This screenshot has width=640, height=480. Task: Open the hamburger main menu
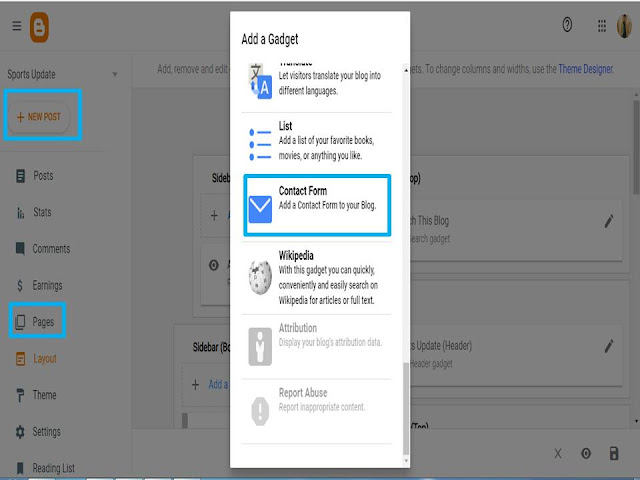tap(17, 26)
